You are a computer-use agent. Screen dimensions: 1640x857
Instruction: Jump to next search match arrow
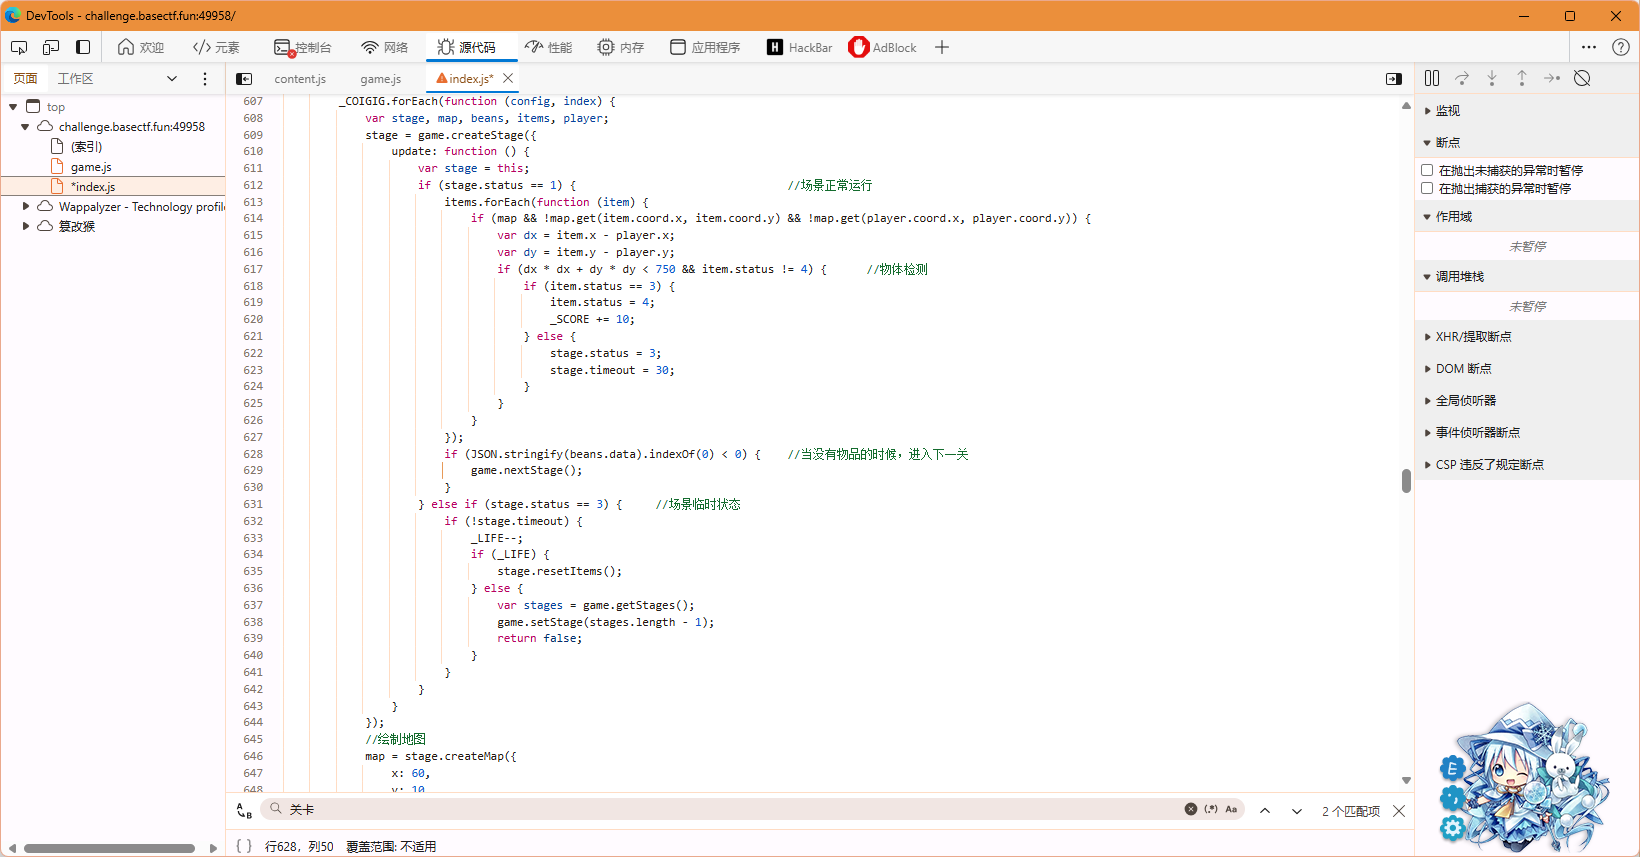click(1297, 811)
